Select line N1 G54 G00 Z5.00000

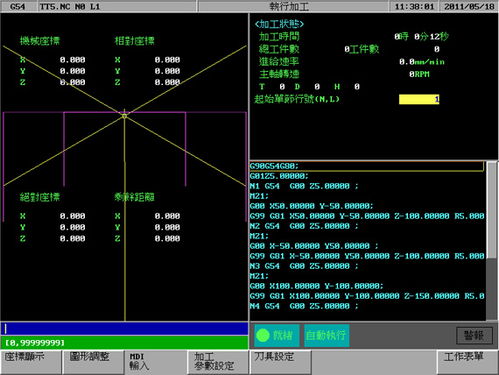click(304, 186)
